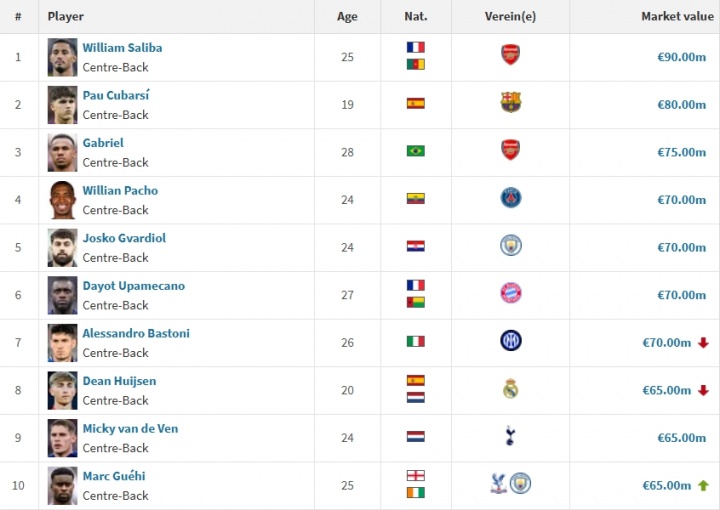Viewport: 720px width, 510px height.
Task: Click the Paris Saint-Germain crest icon
Action: tap(510, 198)
